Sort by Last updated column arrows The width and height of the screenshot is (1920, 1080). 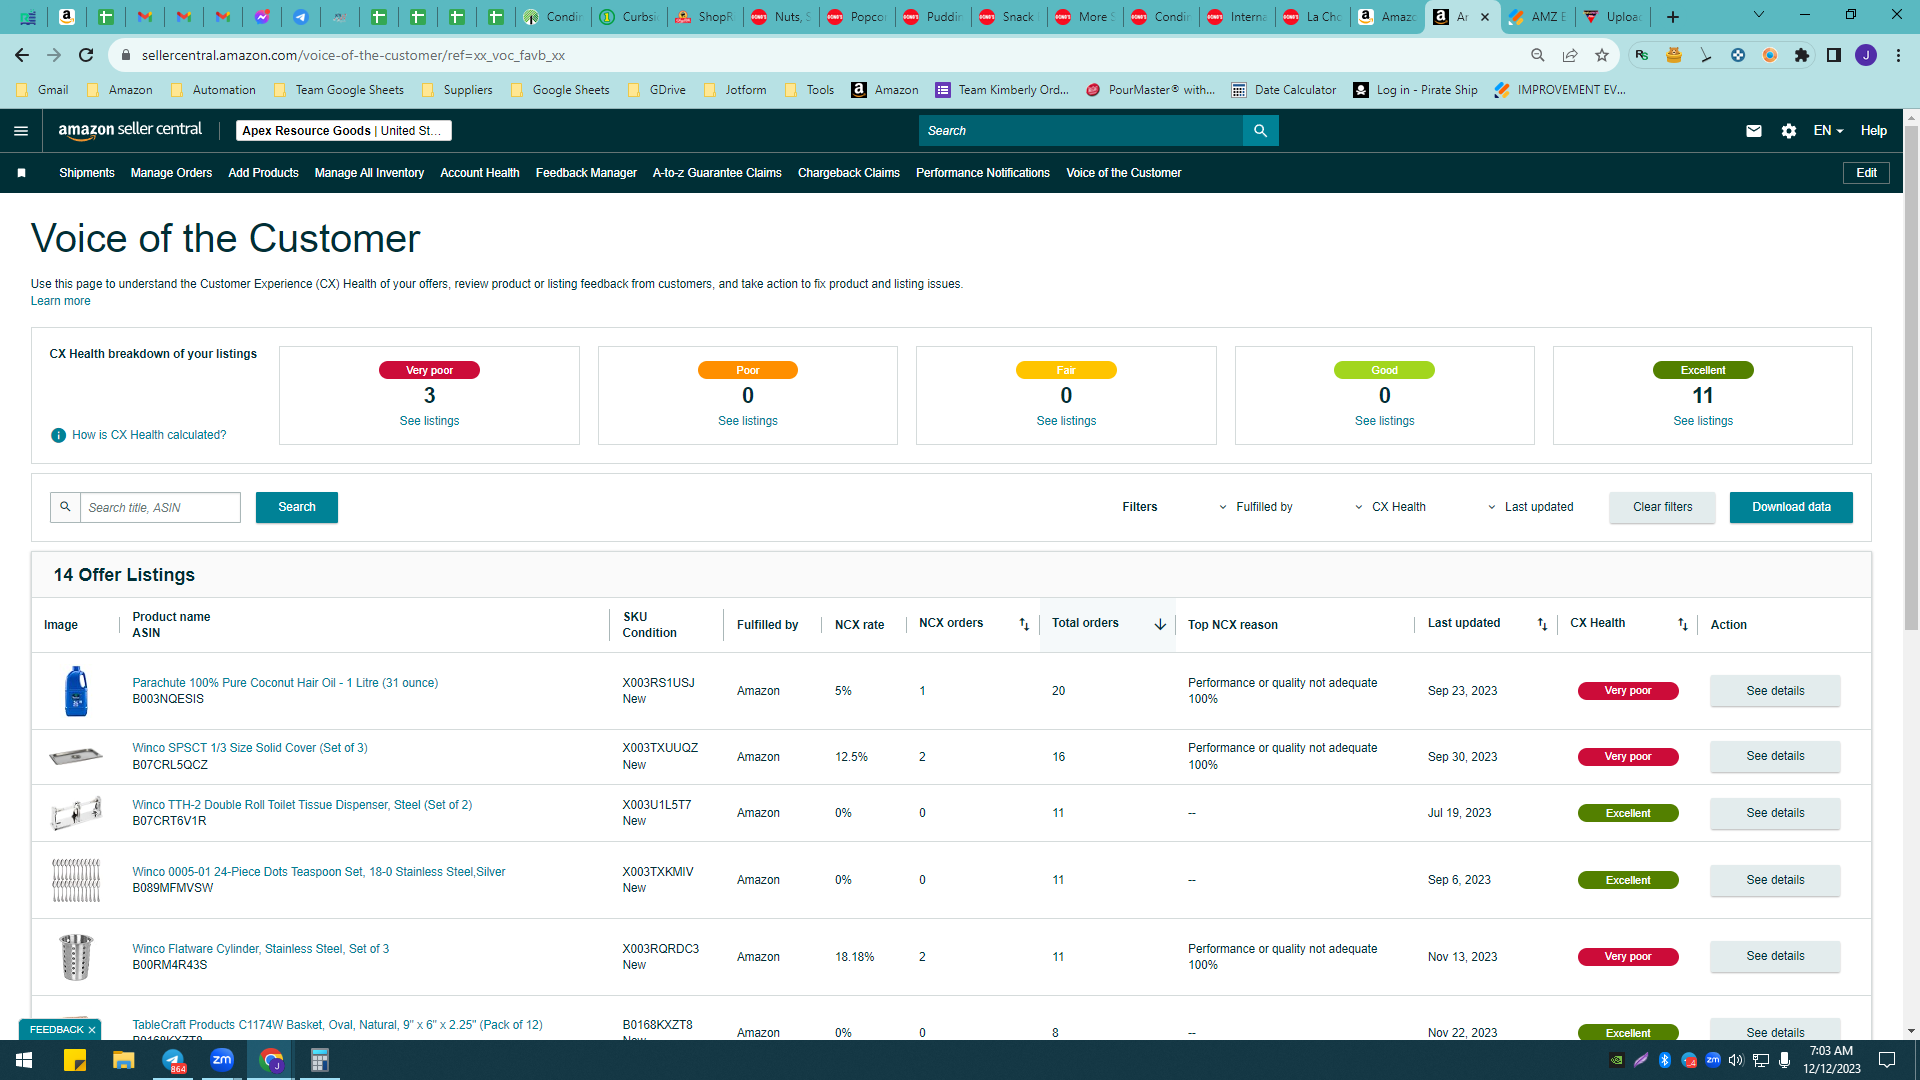coord(1542,624)
